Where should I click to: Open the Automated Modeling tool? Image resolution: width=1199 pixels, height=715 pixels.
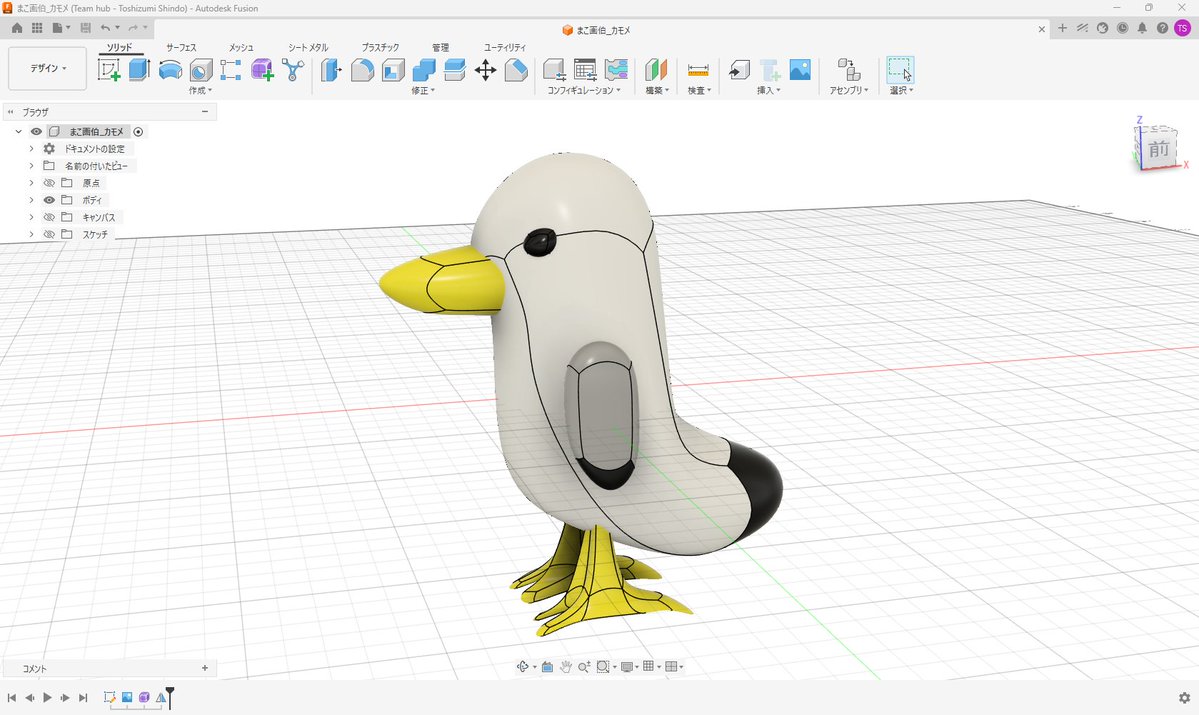click(x=293, y=70)
